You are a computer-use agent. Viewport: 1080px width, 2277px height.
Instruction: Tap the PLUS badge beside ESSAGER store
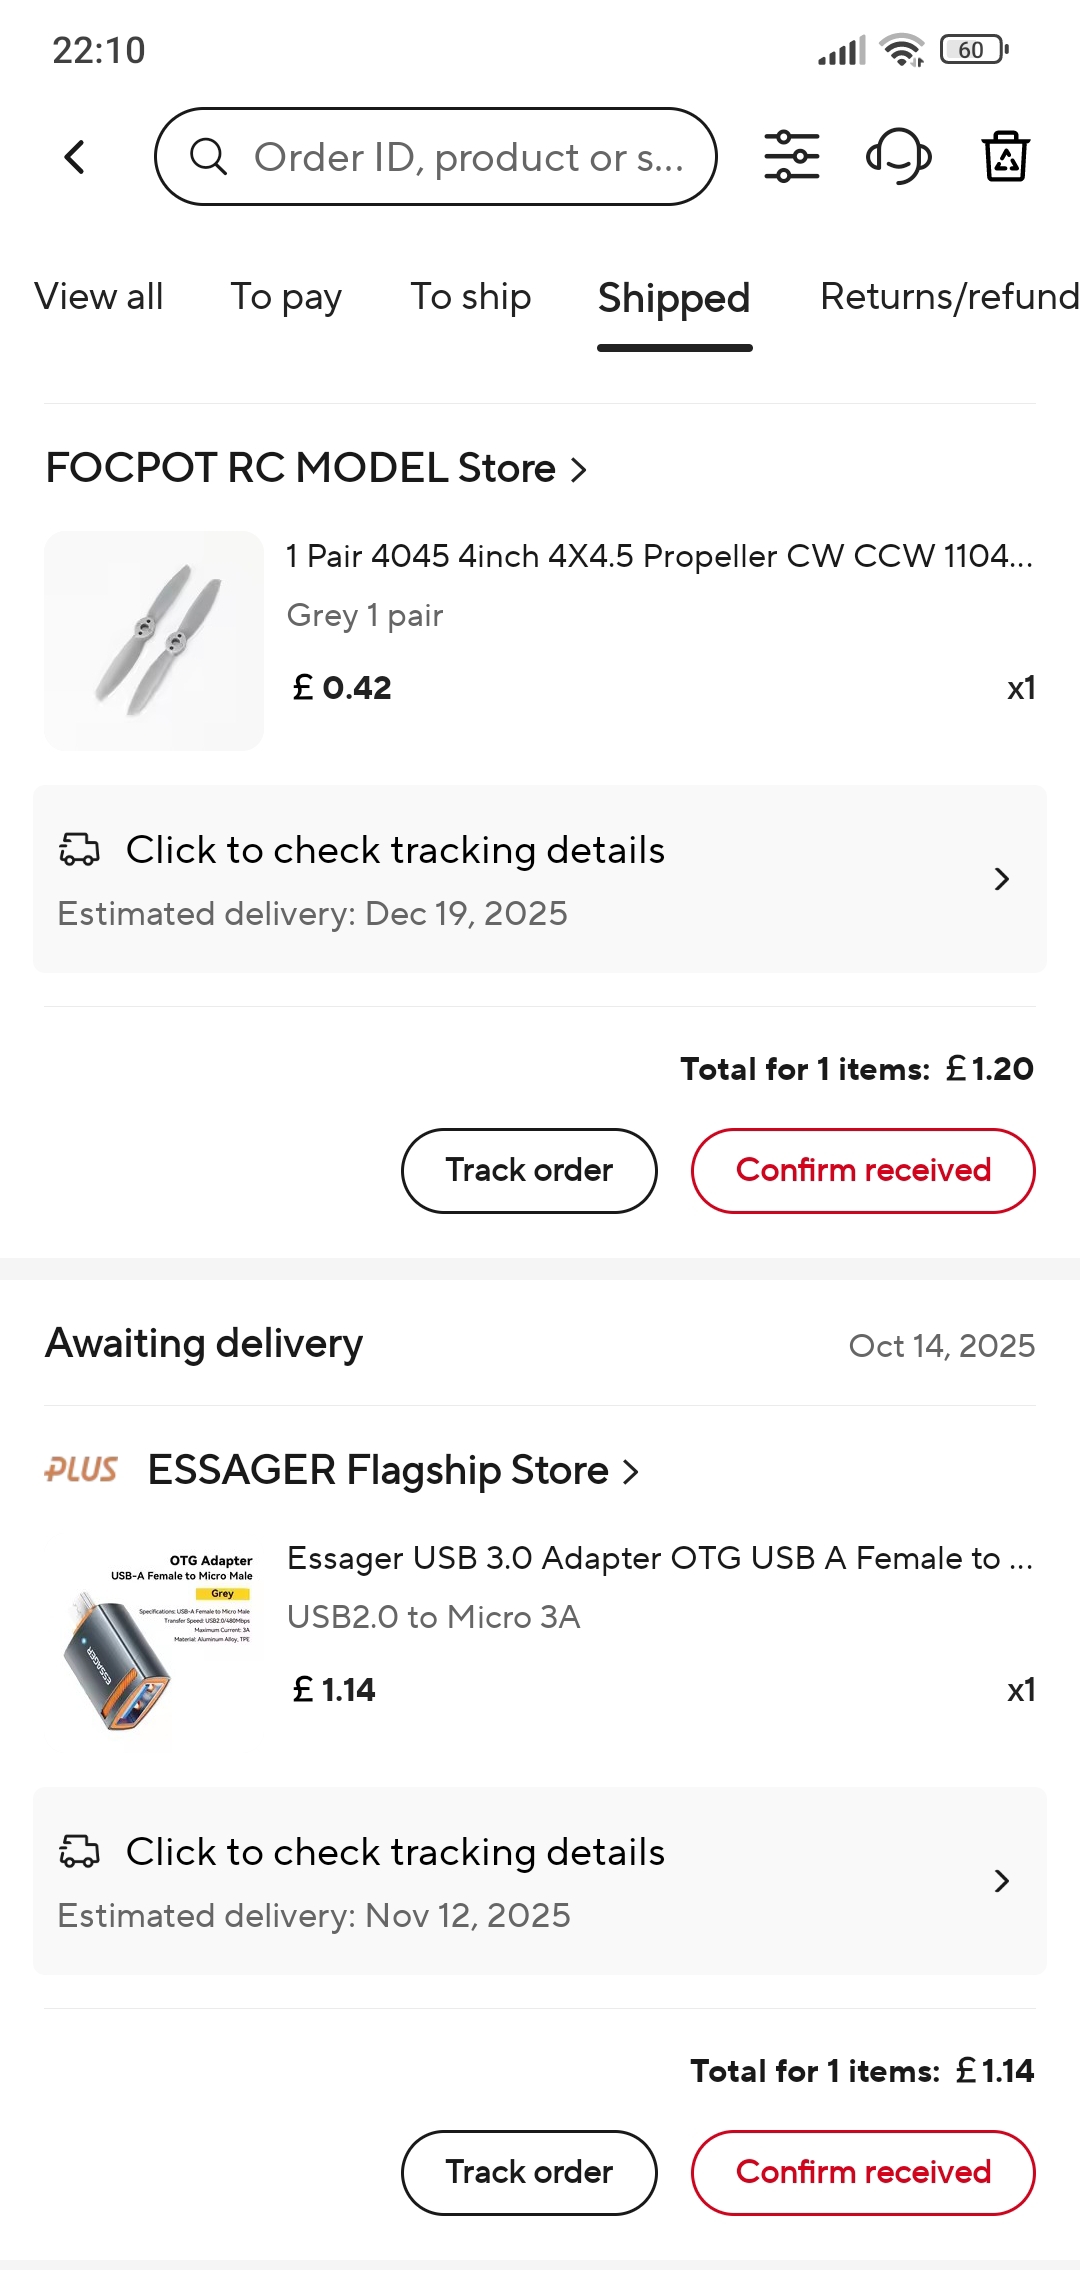[81, 1470]
